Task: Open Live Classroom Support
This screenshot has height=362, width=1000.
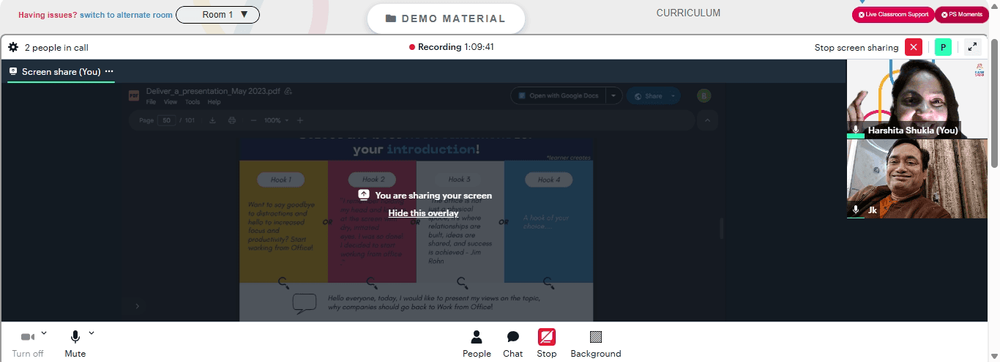Action: [x=893, y=15]
